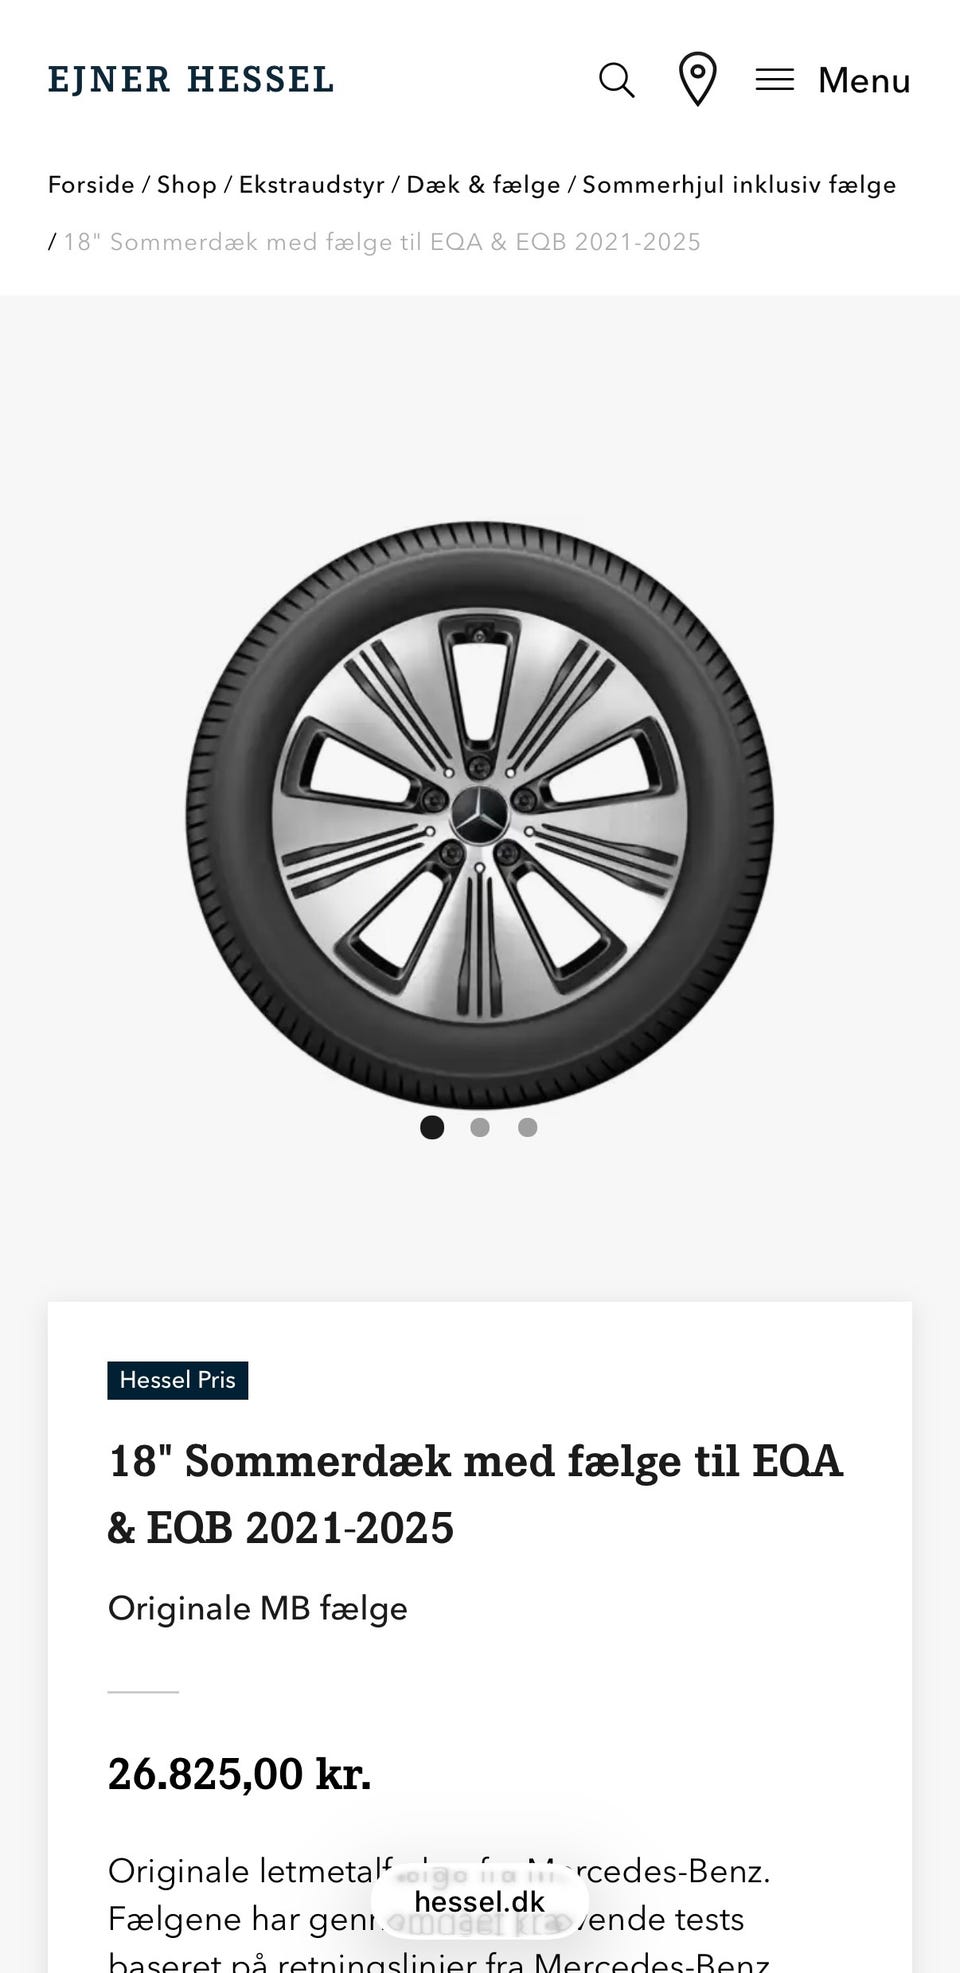The height and width of the screenshot is (1973, 960).
Task: Switch to the second carousel image dot
Action: [480, 1127]
